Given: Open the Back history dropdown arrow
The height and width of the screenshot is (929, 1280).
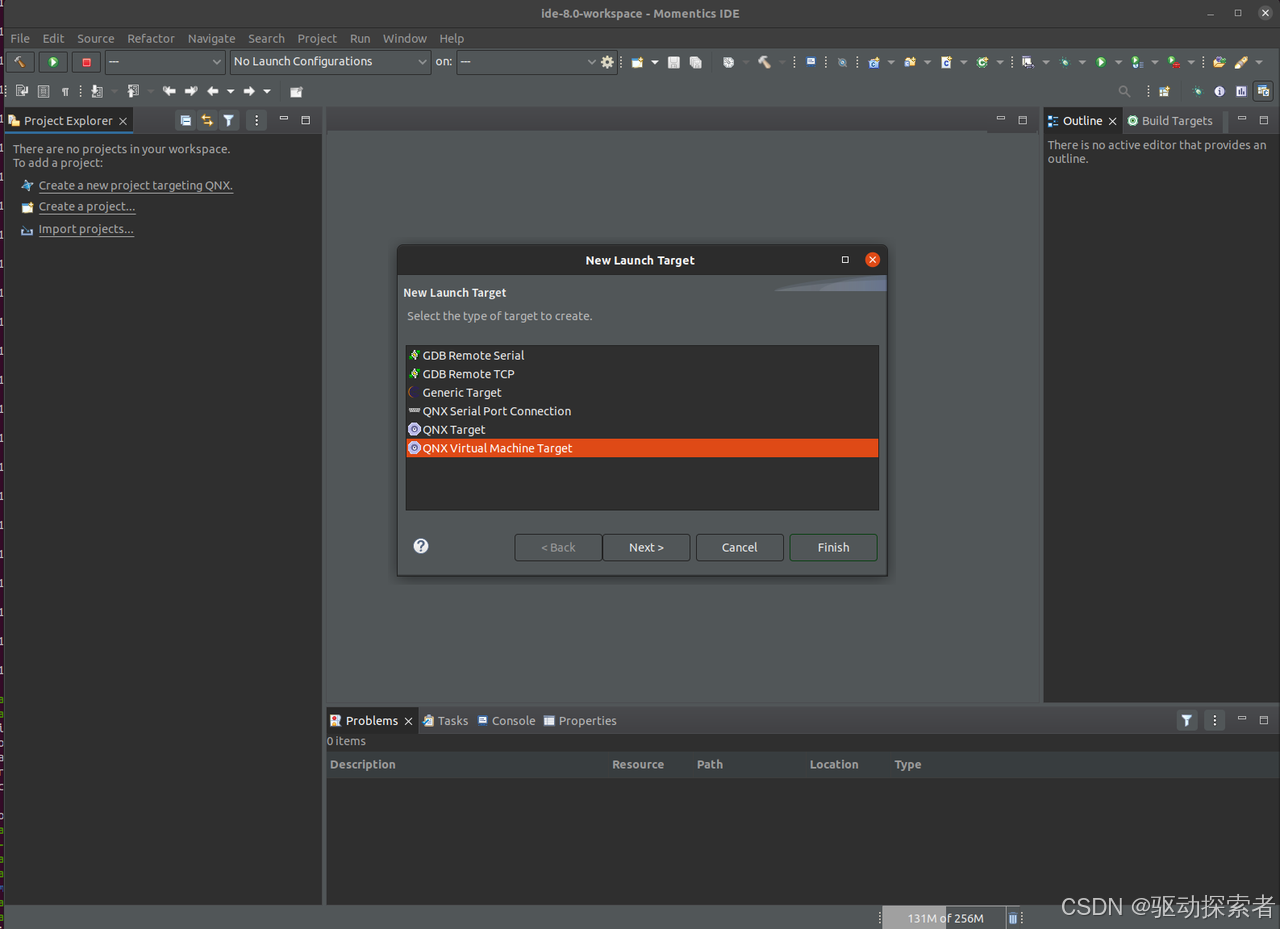Looking at the screenshot, I should [230, 91].
